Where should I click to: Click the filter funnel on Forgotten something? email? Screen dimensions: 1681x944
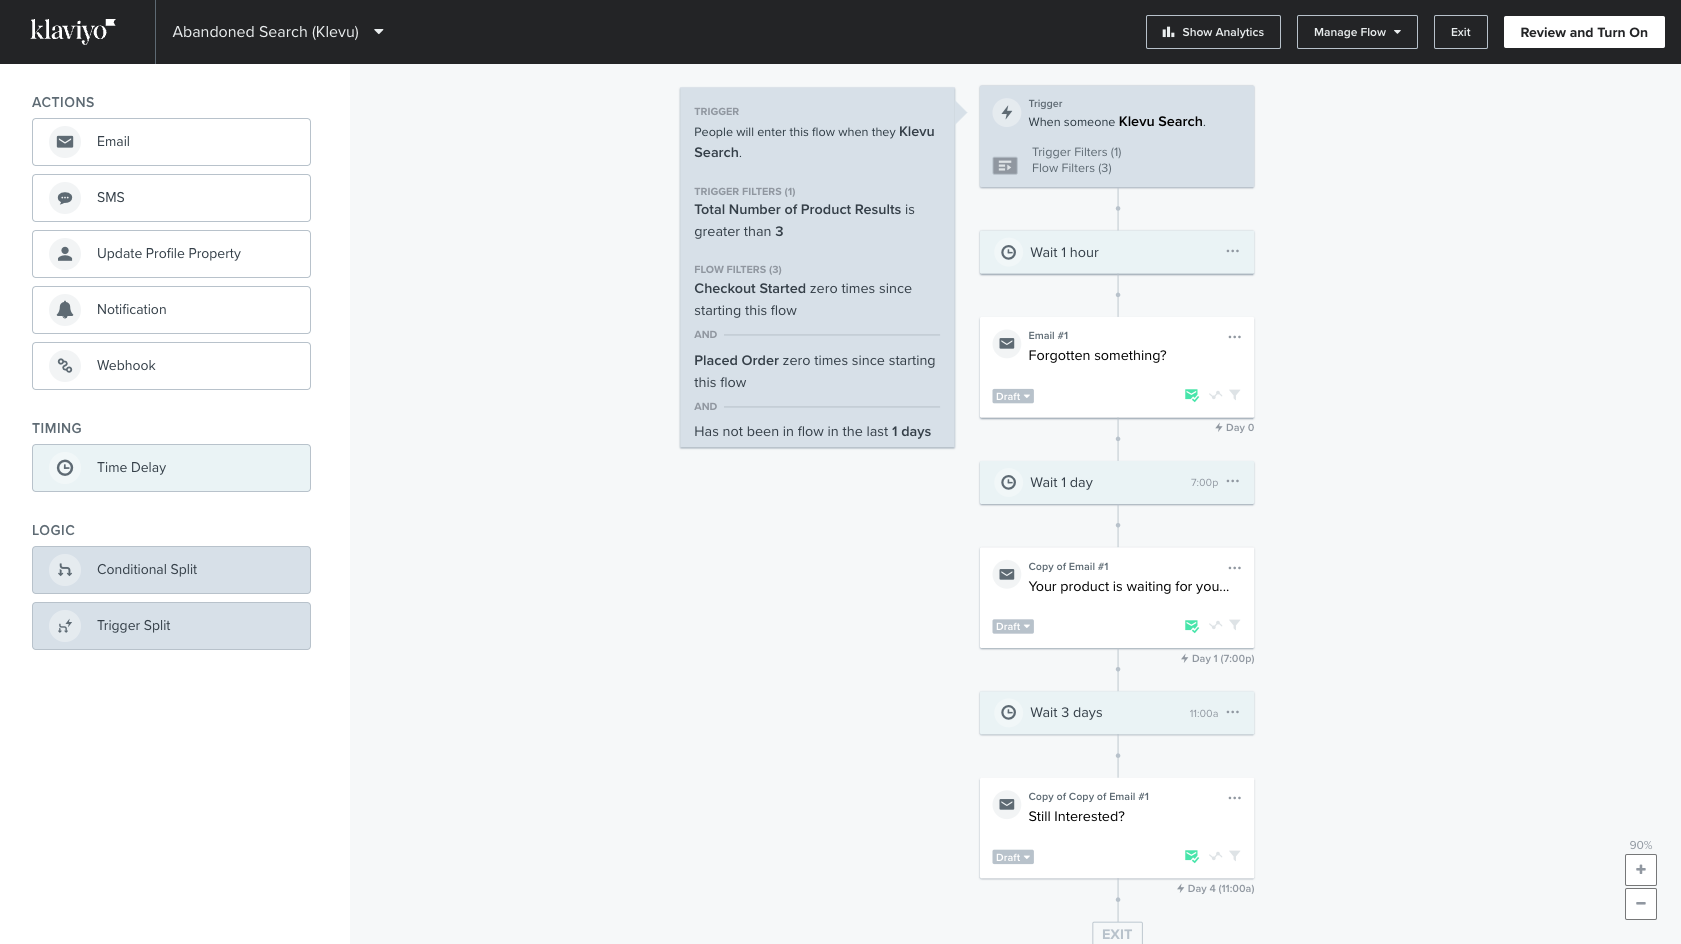pos(1235,395)
